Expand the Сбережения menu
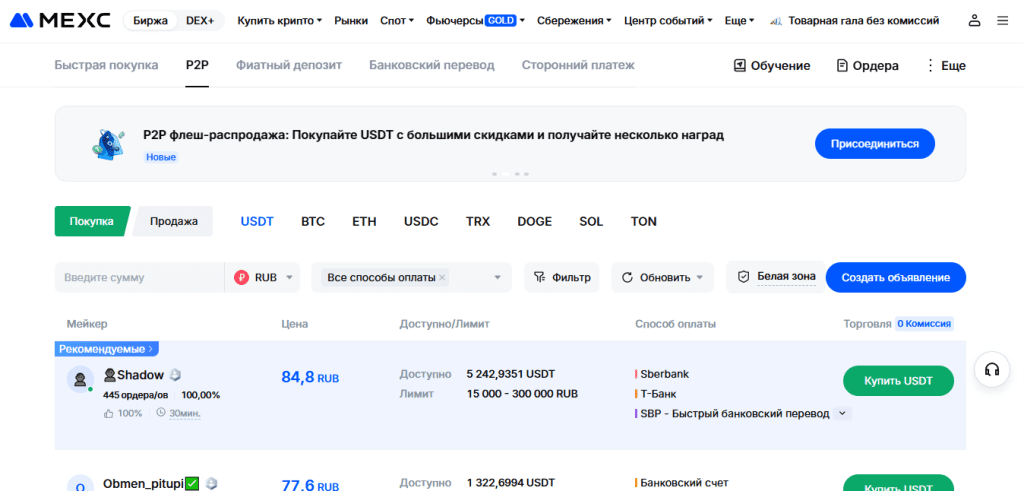The width and height of the screenshot is (1024, 491). tap(574, 21)
